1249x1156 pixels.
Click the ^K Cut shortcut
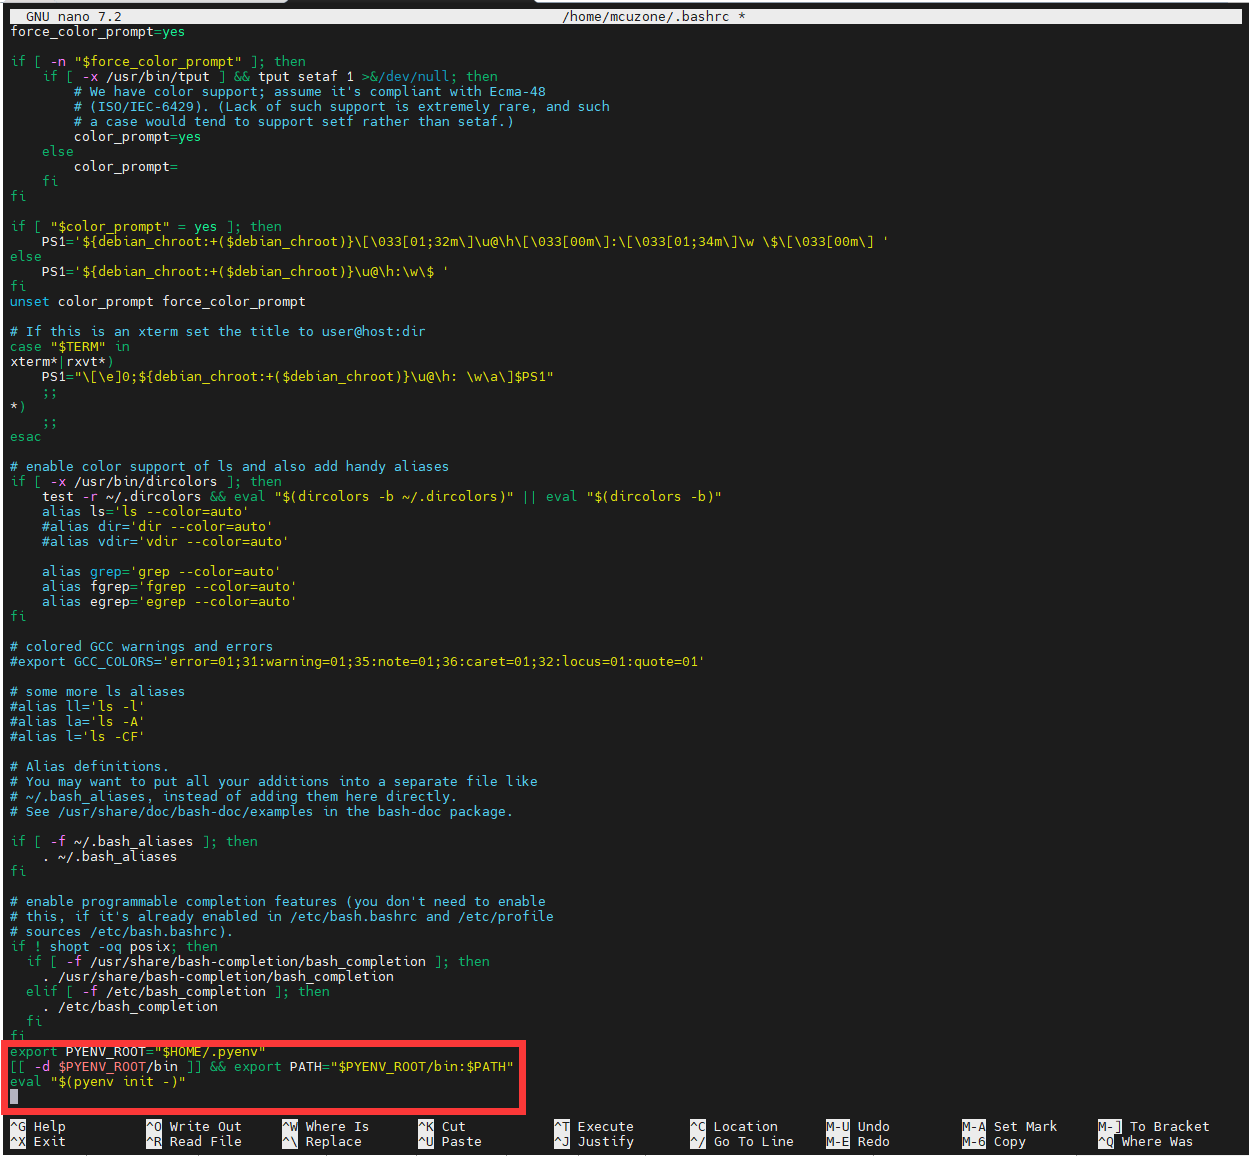point(442,1126)
